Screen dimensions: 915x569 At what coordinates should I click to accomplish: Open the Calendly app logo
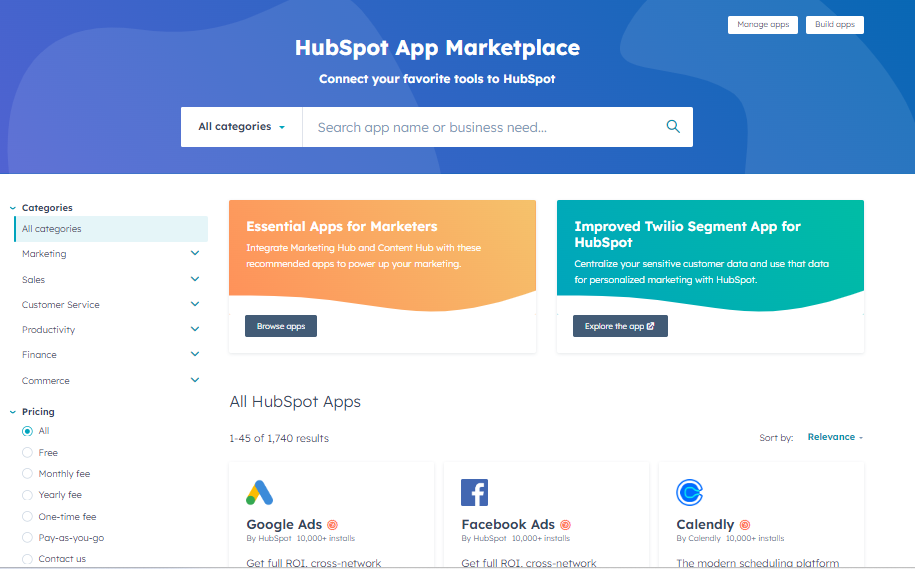click(689, 492)
